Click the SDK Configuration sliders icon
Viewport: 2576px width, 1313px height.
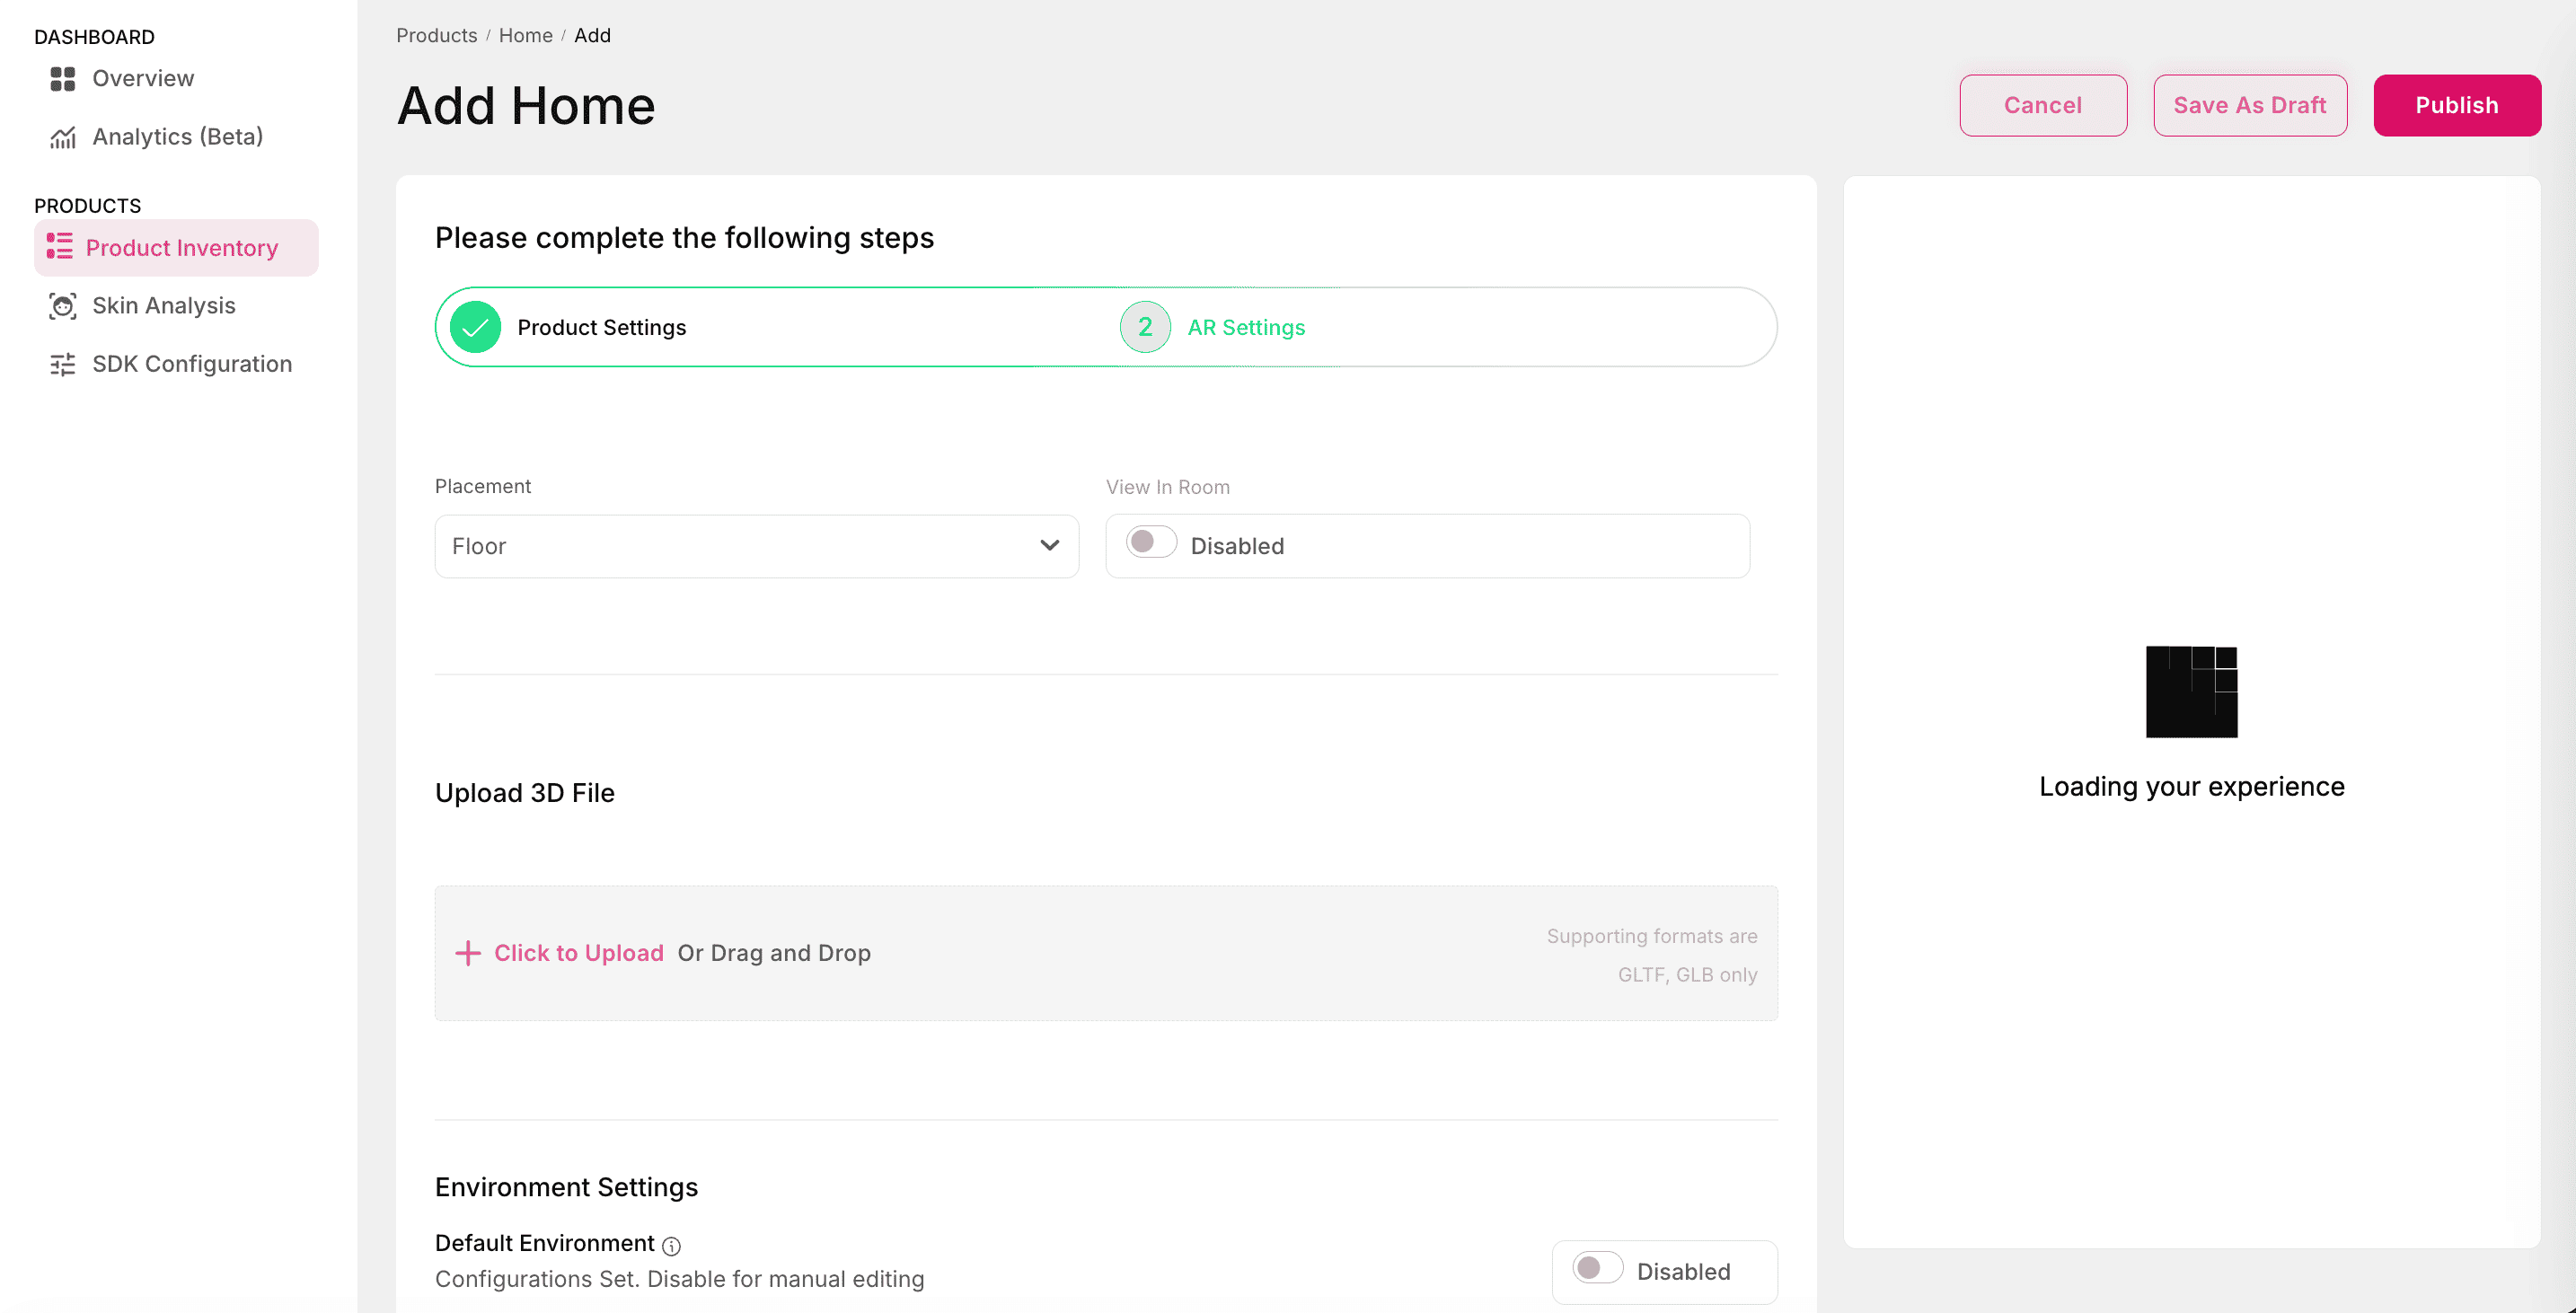click(62, 364)
